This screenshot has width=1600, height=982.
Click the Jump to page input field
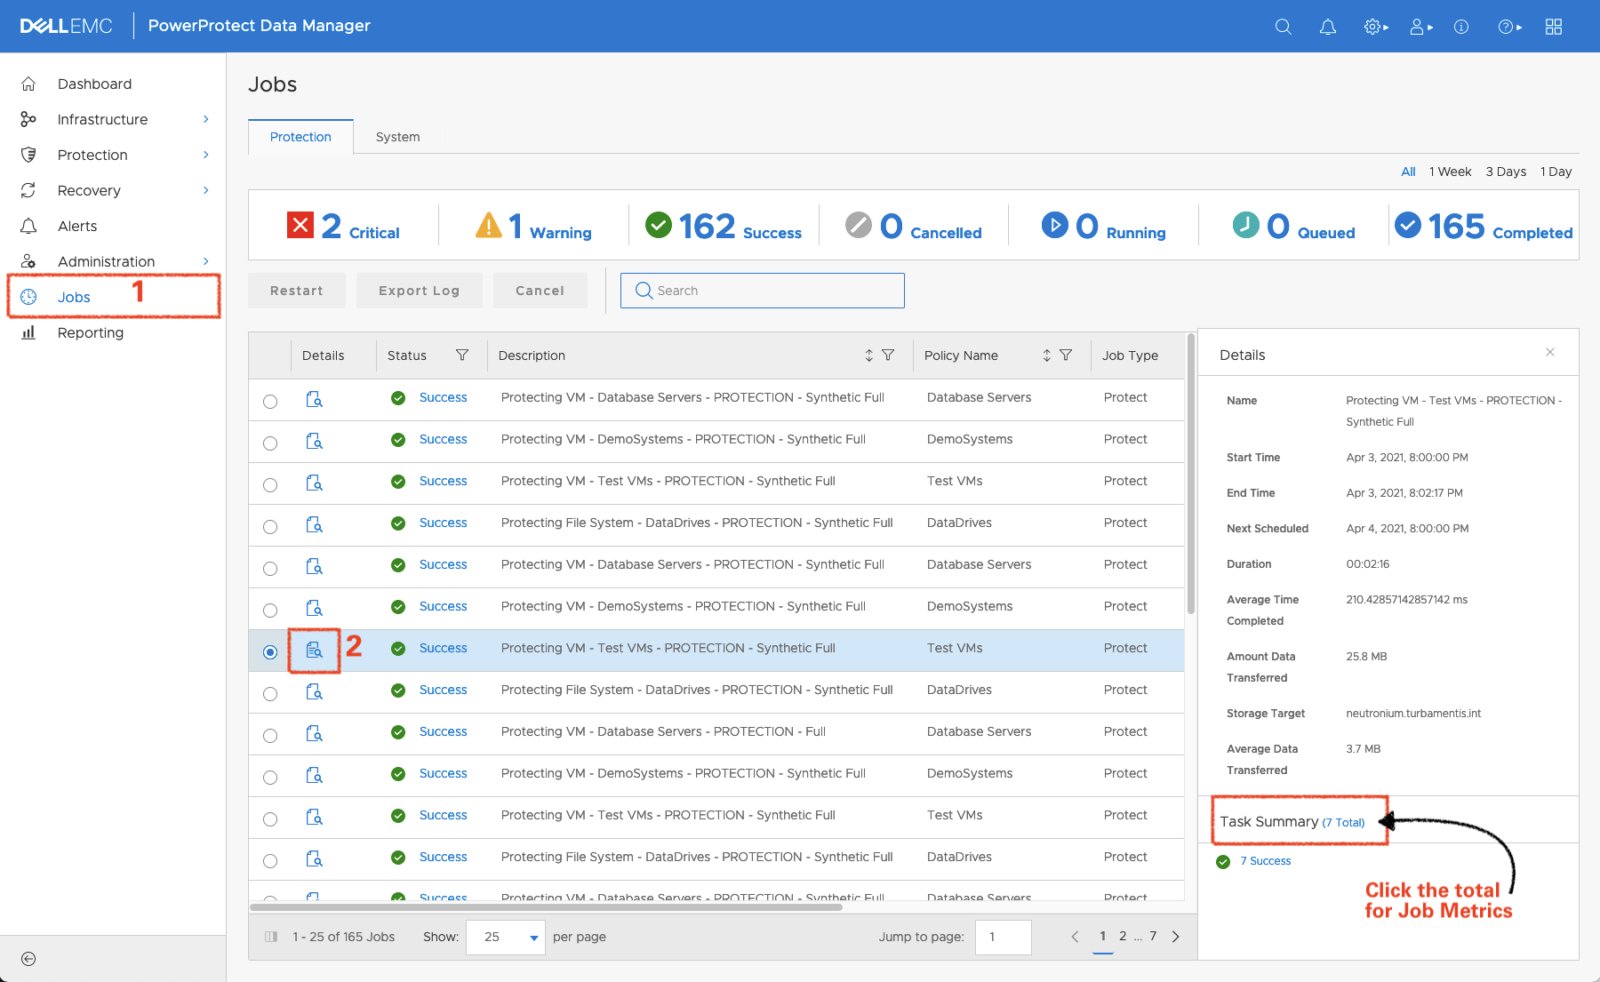1003,937
